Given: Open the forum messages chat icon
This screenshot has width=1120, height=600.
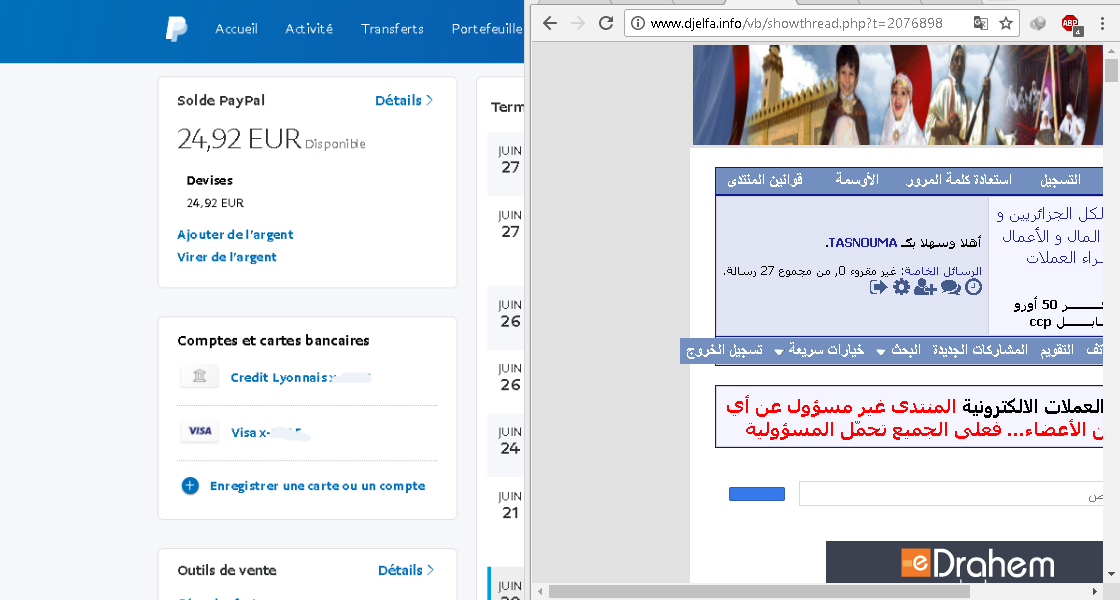Looking at the screenshot, I should tap(951, 287).
